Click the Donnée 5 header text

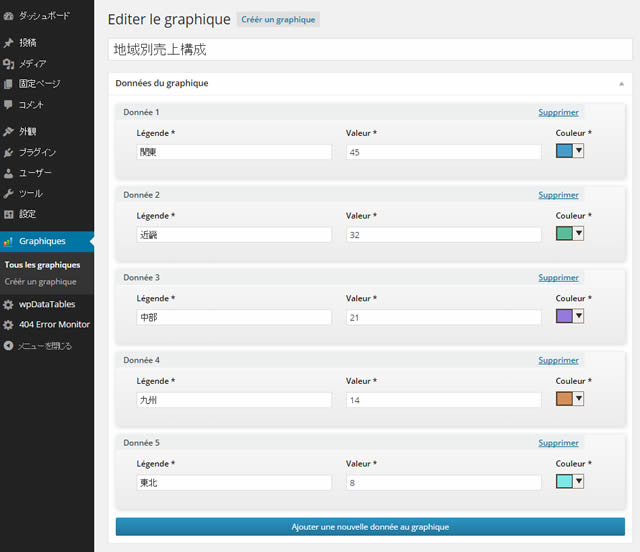point(141,443)
